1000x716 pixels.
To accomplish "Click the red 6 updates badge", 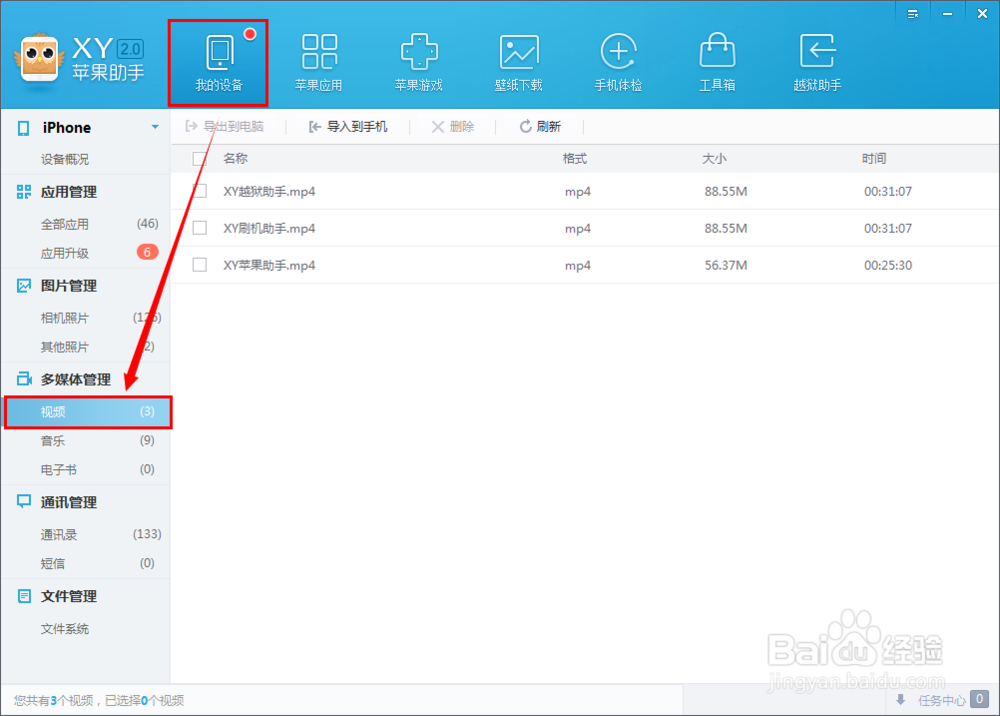I will pyautogui.click(x=147, y=252).
